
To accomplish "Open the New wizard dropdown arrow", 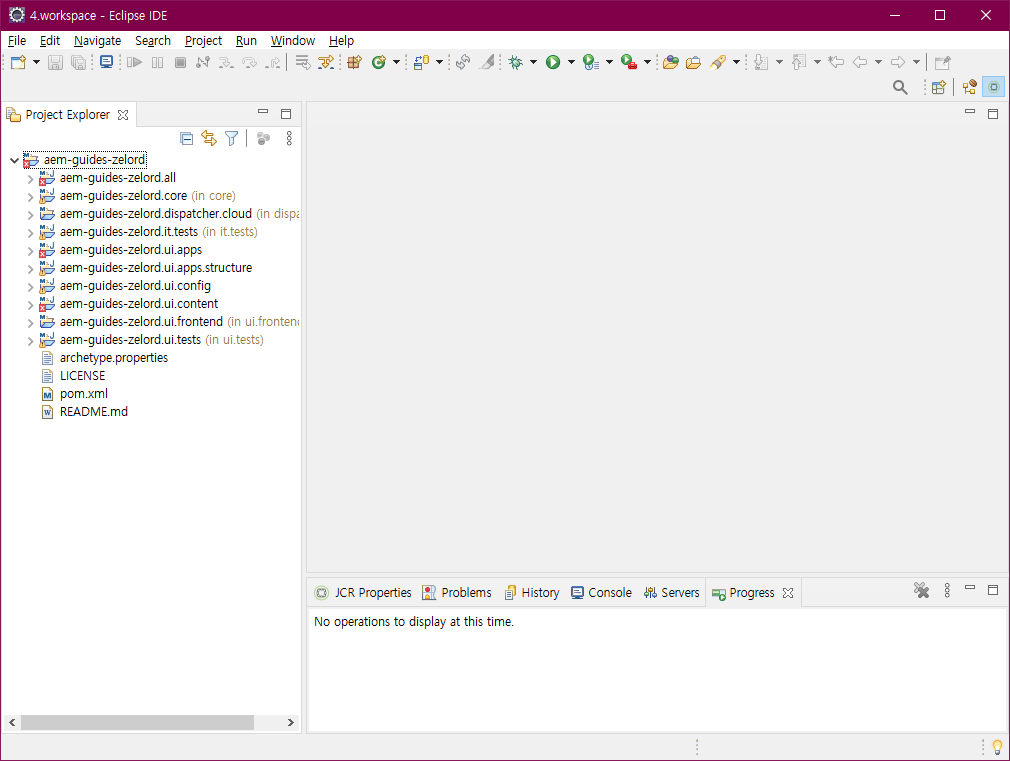I will tap(36, 63).
